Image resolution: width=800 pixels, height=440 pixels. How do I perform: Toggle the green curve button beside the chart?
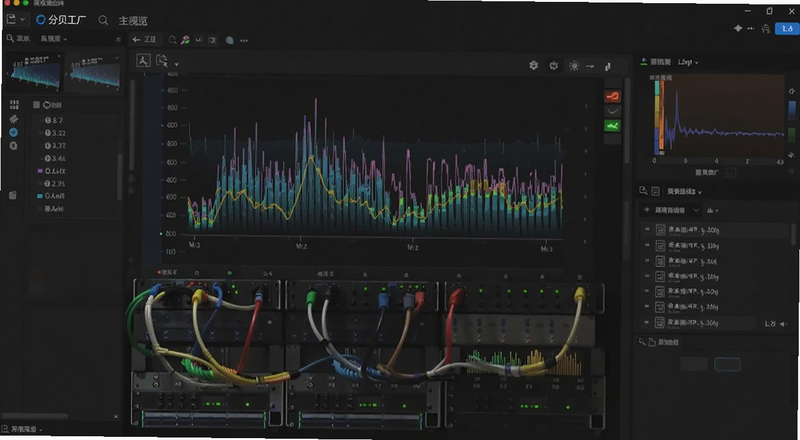click(x=612, y=125)
